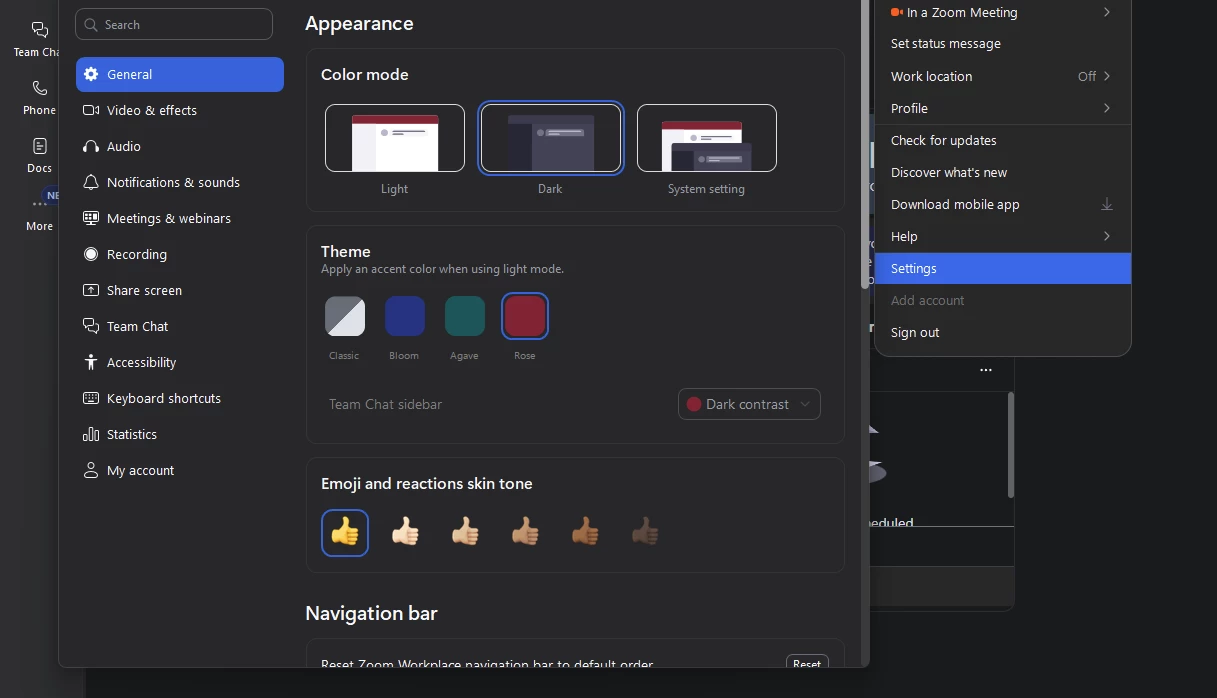Screen dimensions: 1217x698
Task: Open Accessibility settings
Action: coord(180,362)
